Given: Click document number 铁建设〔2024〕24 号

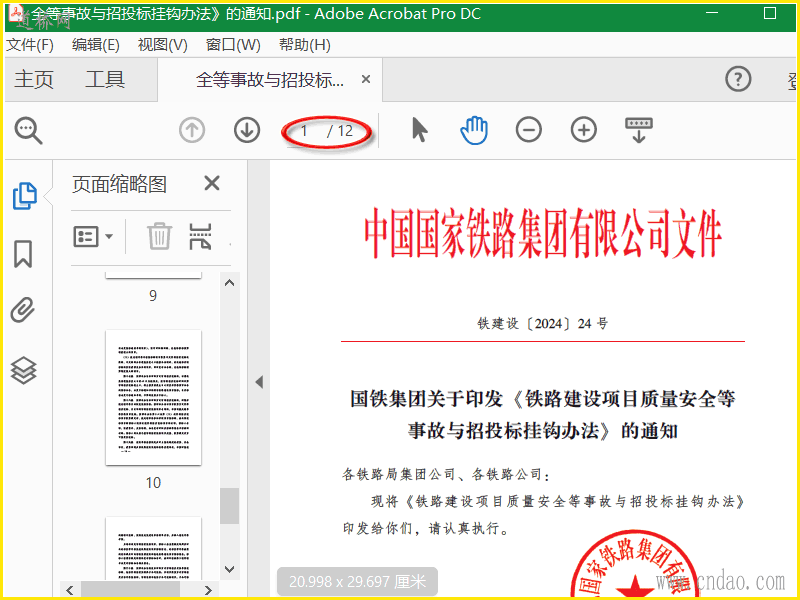Looking at the screenshot, I should click(x=543, y=323).
